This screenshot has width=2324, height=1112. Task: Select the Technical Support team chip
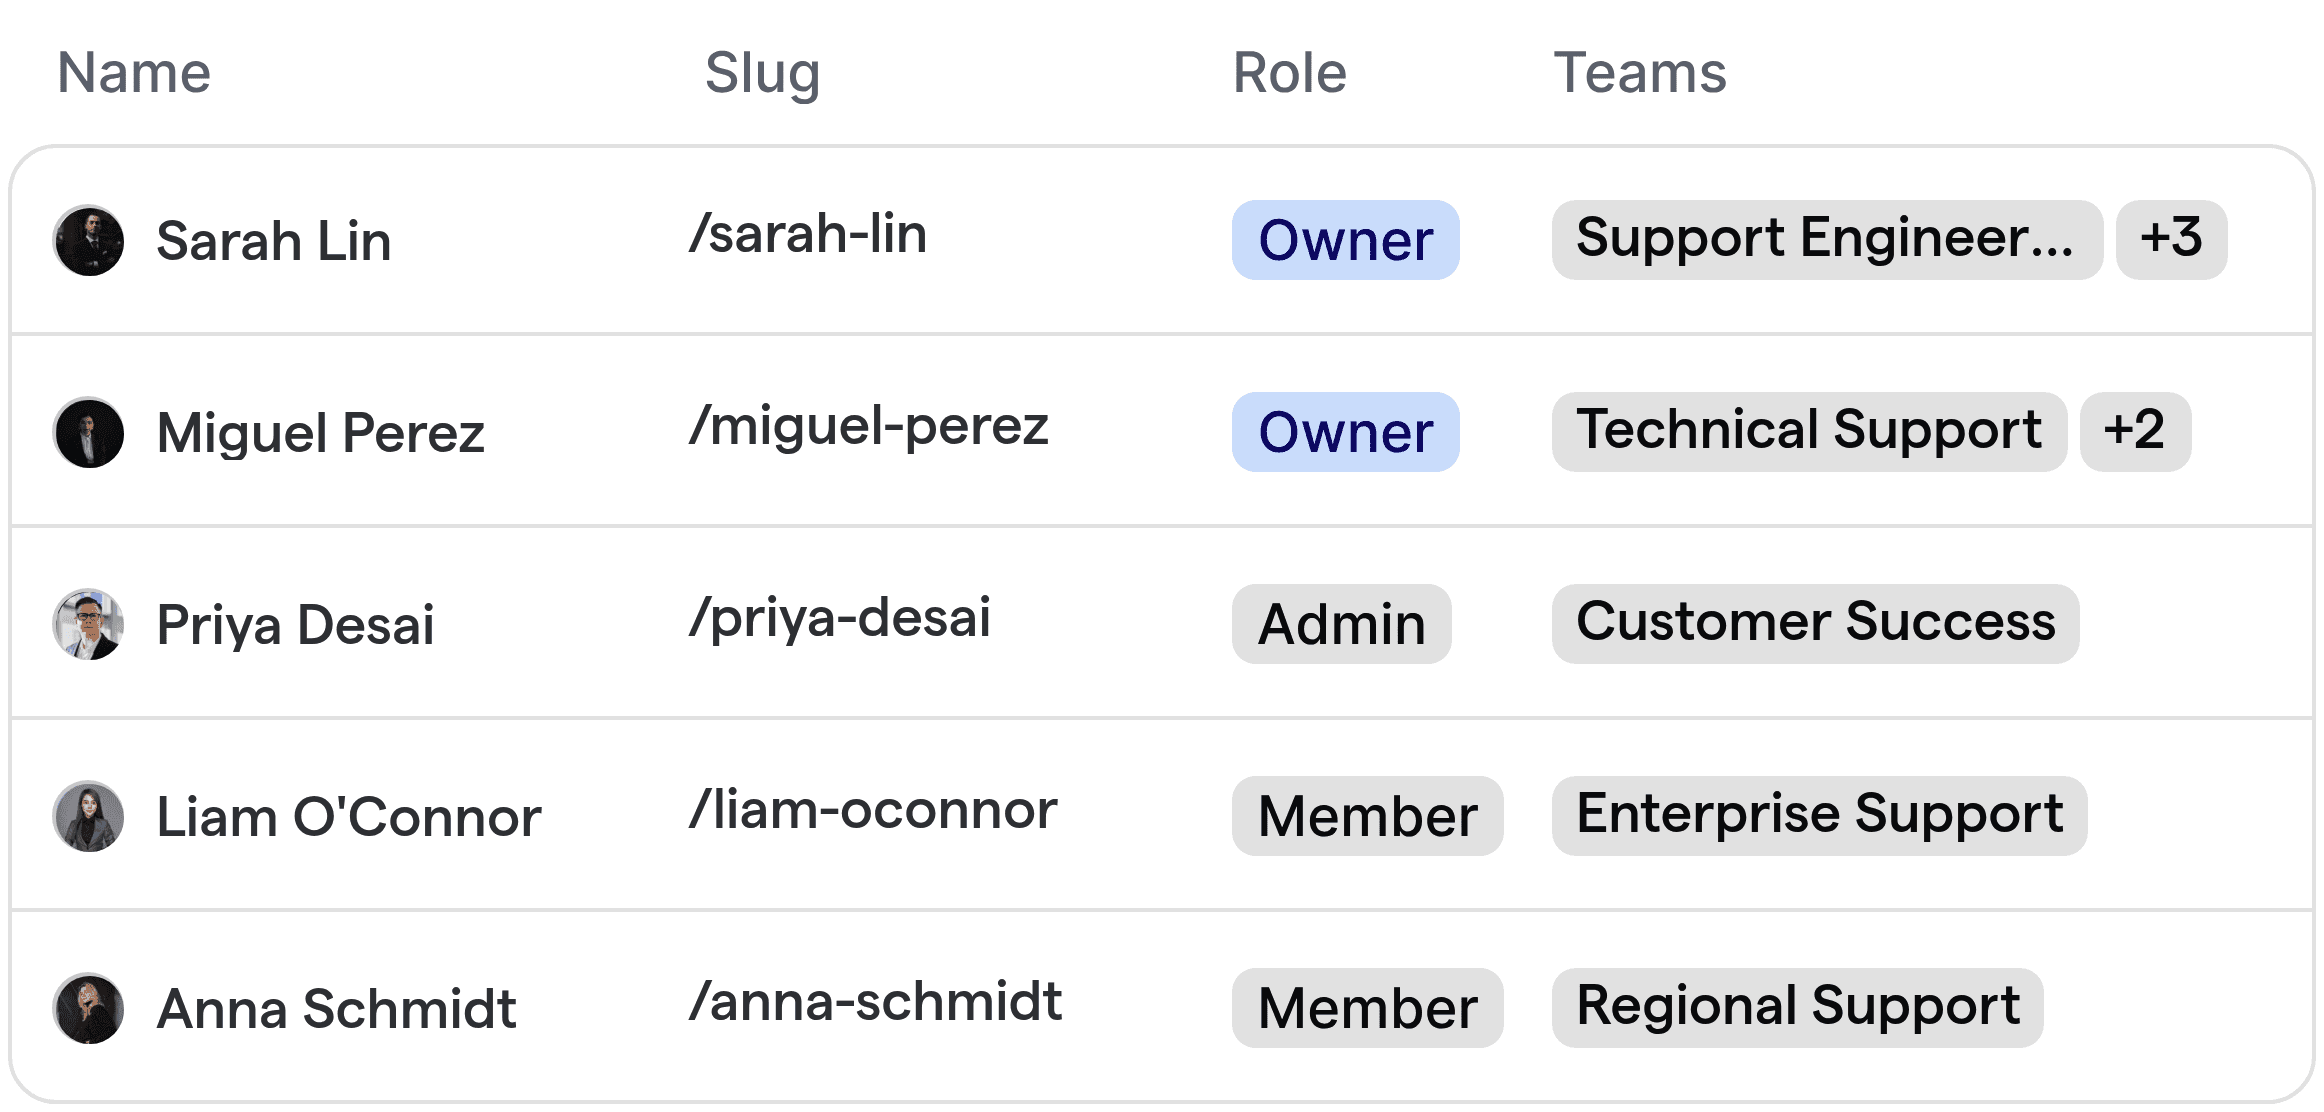[1810, 431]
